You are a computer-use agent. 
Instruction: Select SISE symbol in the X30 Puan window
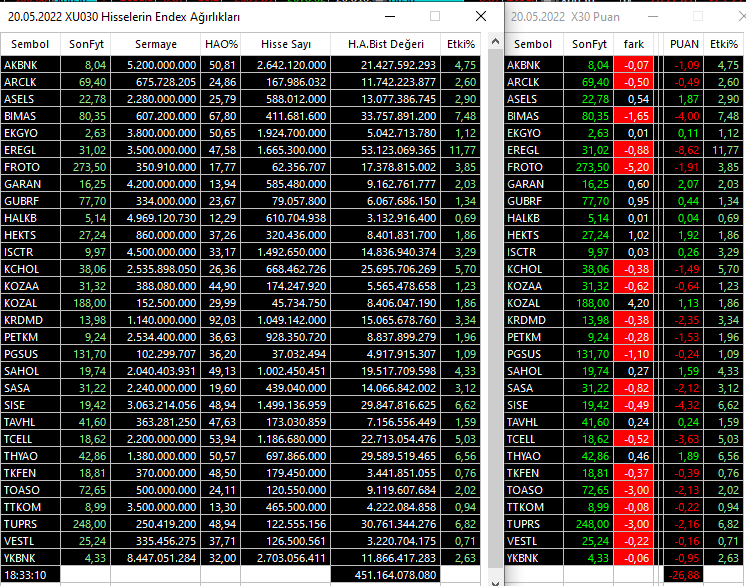point(534,405)
